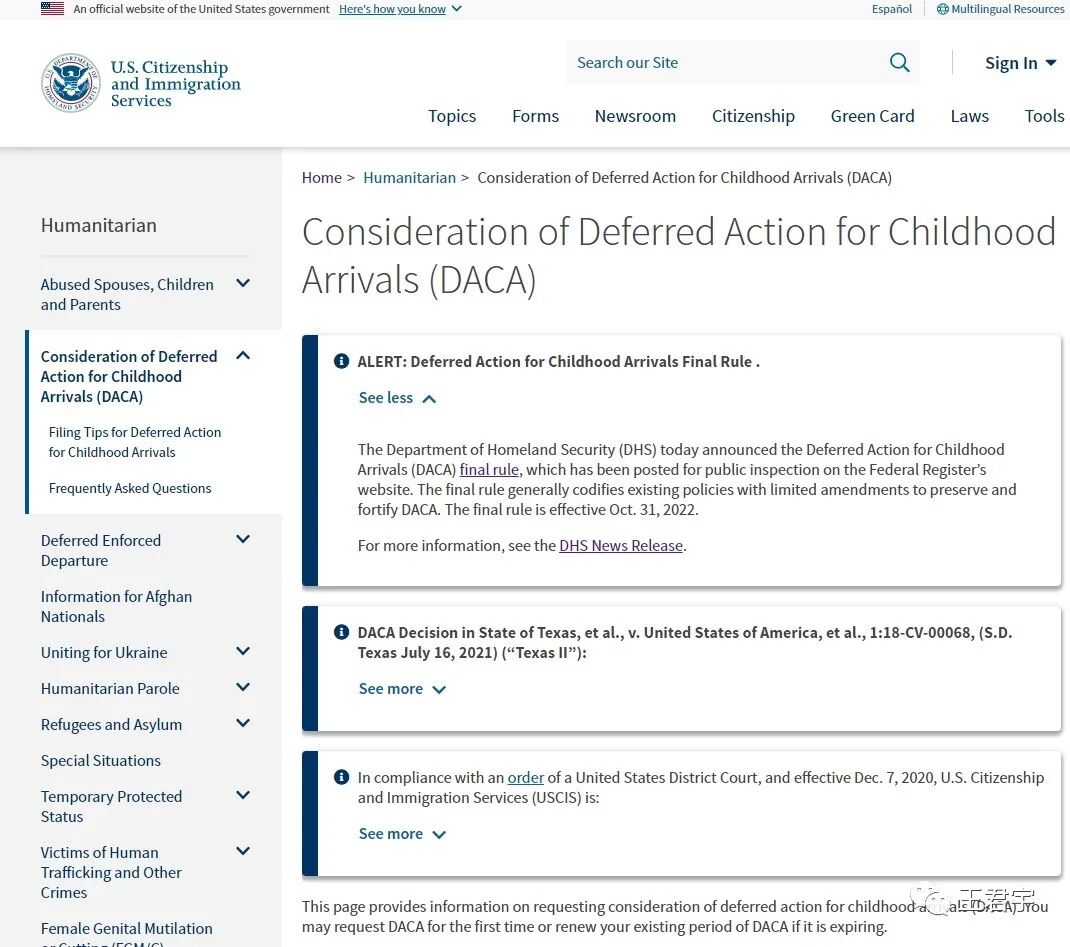
Task: Open the Topics menu
Action: coord(452,116)
